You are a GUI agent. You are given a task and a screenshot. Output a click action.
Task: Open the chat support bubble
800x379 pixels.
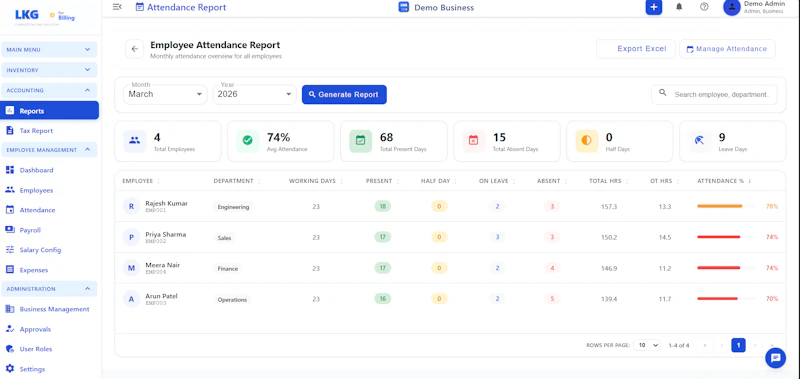click(x=776, y=358)
